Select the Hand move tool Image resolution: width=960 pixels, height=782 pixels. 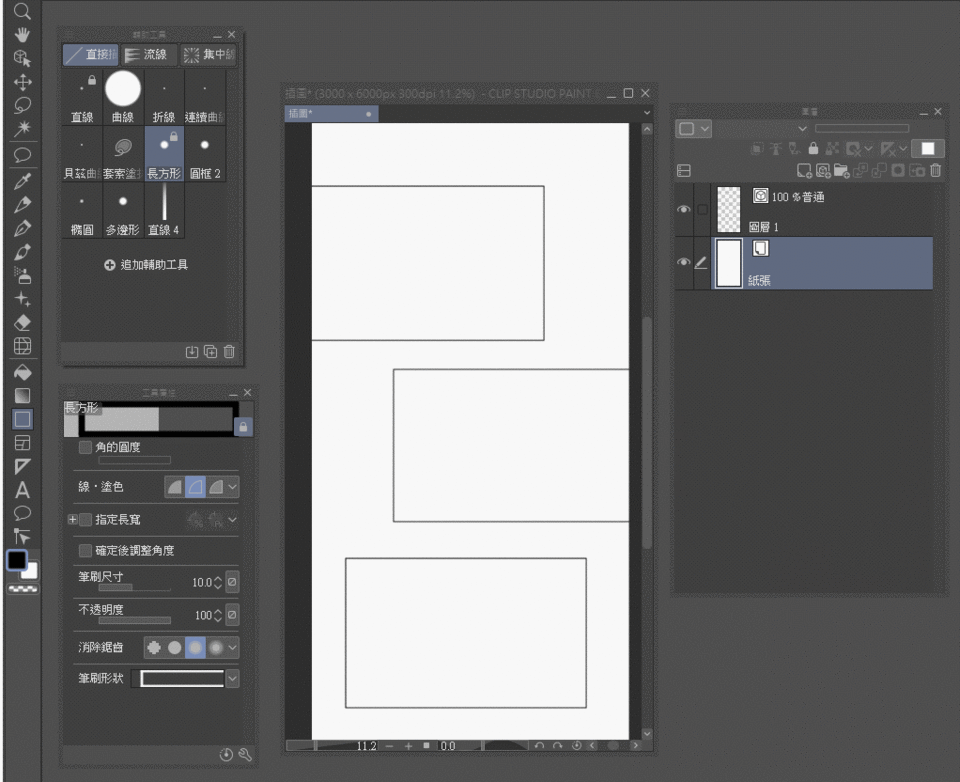click(22, 36)
